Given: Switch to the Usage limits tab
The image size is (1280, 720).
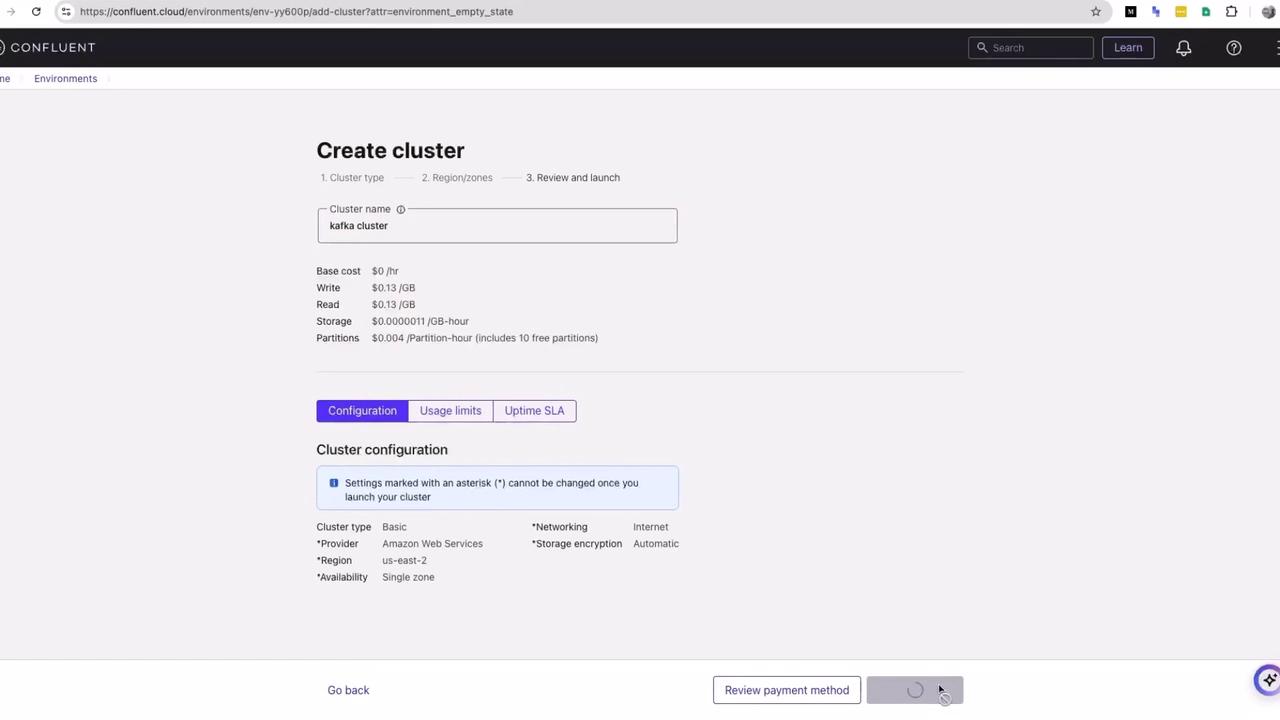Looking at the screenshot, I should (450, 411).
